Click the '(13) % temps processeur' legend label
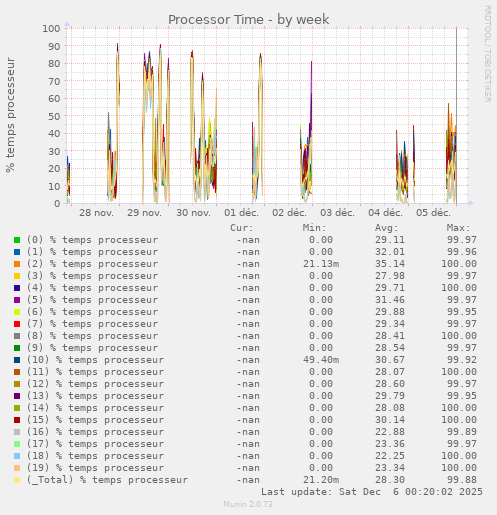The image size is (497, 515). tap(95, 396)
